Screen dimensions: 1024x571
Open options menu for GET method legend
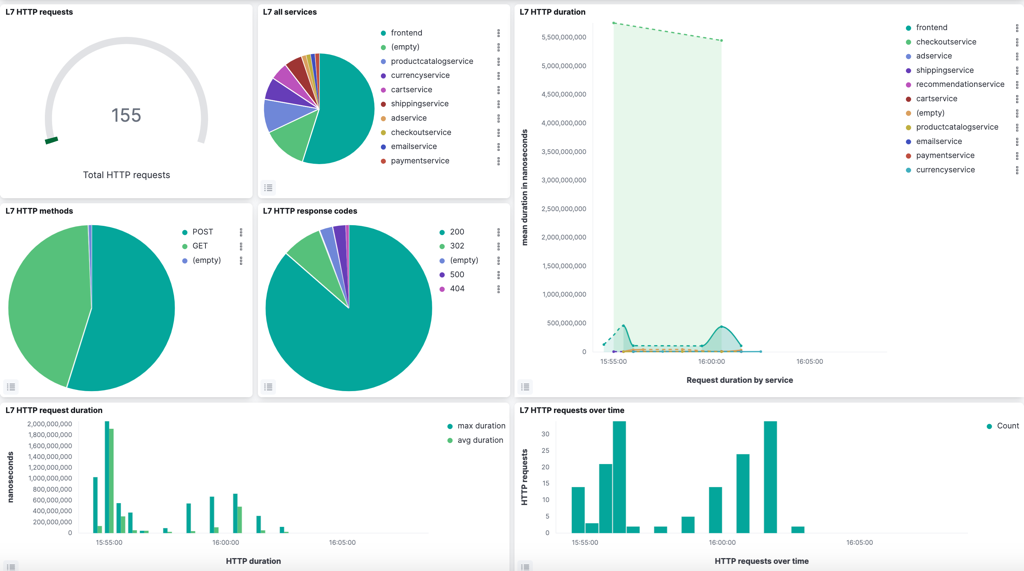[241, 246]
